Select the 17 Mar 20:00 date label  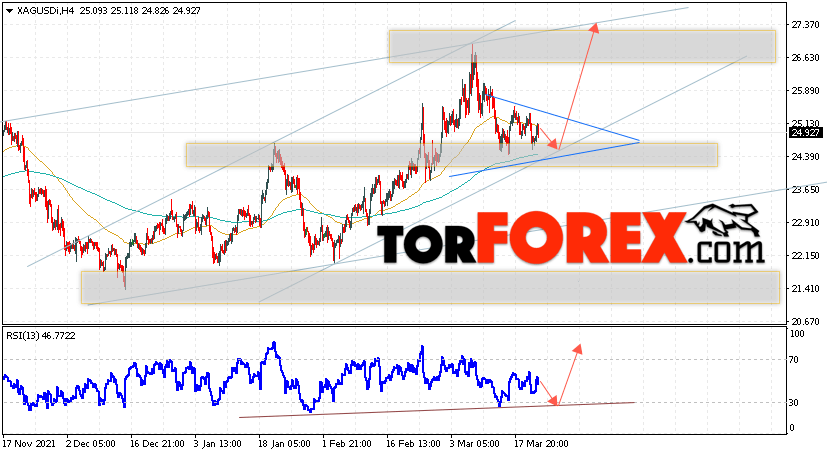(542, 443)
